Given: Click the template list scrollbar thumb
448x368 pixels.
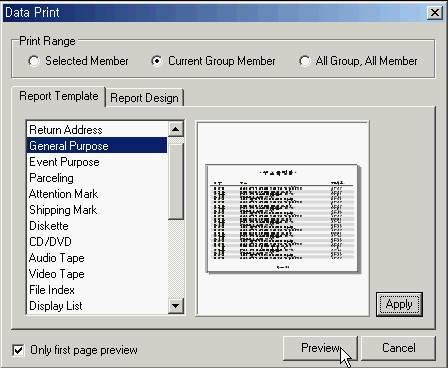Looking at the screenshot, I should tap(176, 181).
